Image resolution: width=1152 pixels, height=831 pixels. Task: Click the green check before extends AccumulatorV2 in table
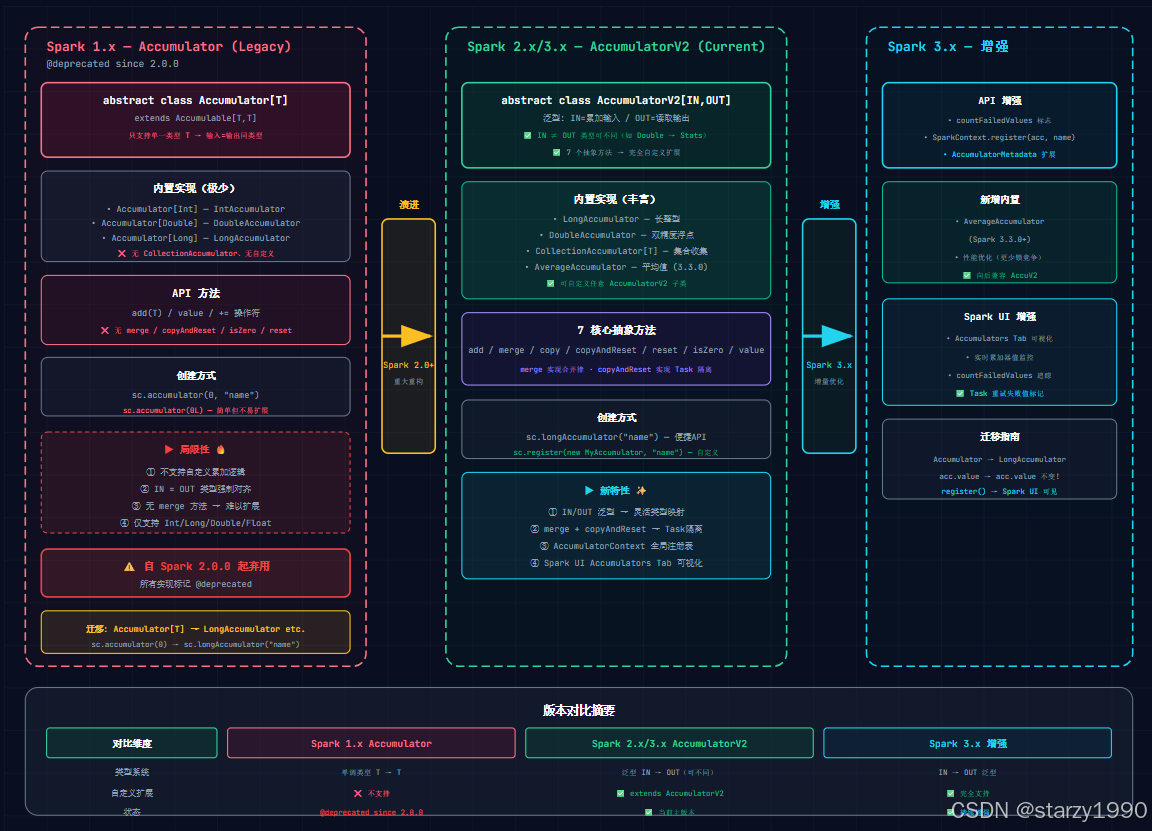(620, 794)
